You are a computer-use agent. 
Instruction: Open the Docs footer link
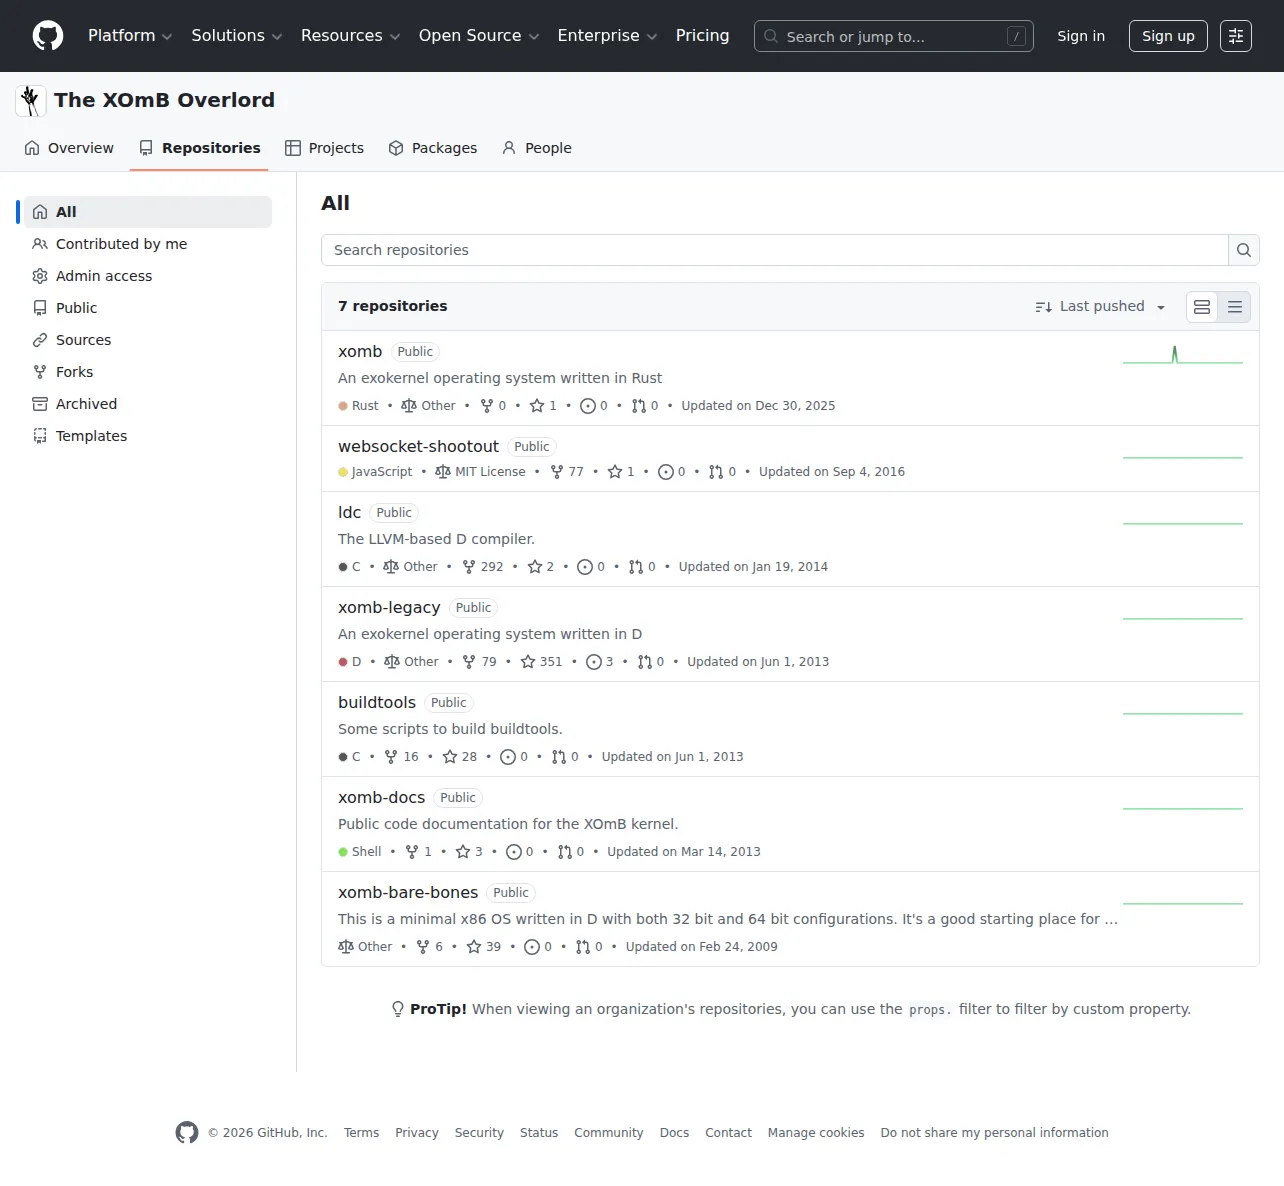coord(674,1133)
